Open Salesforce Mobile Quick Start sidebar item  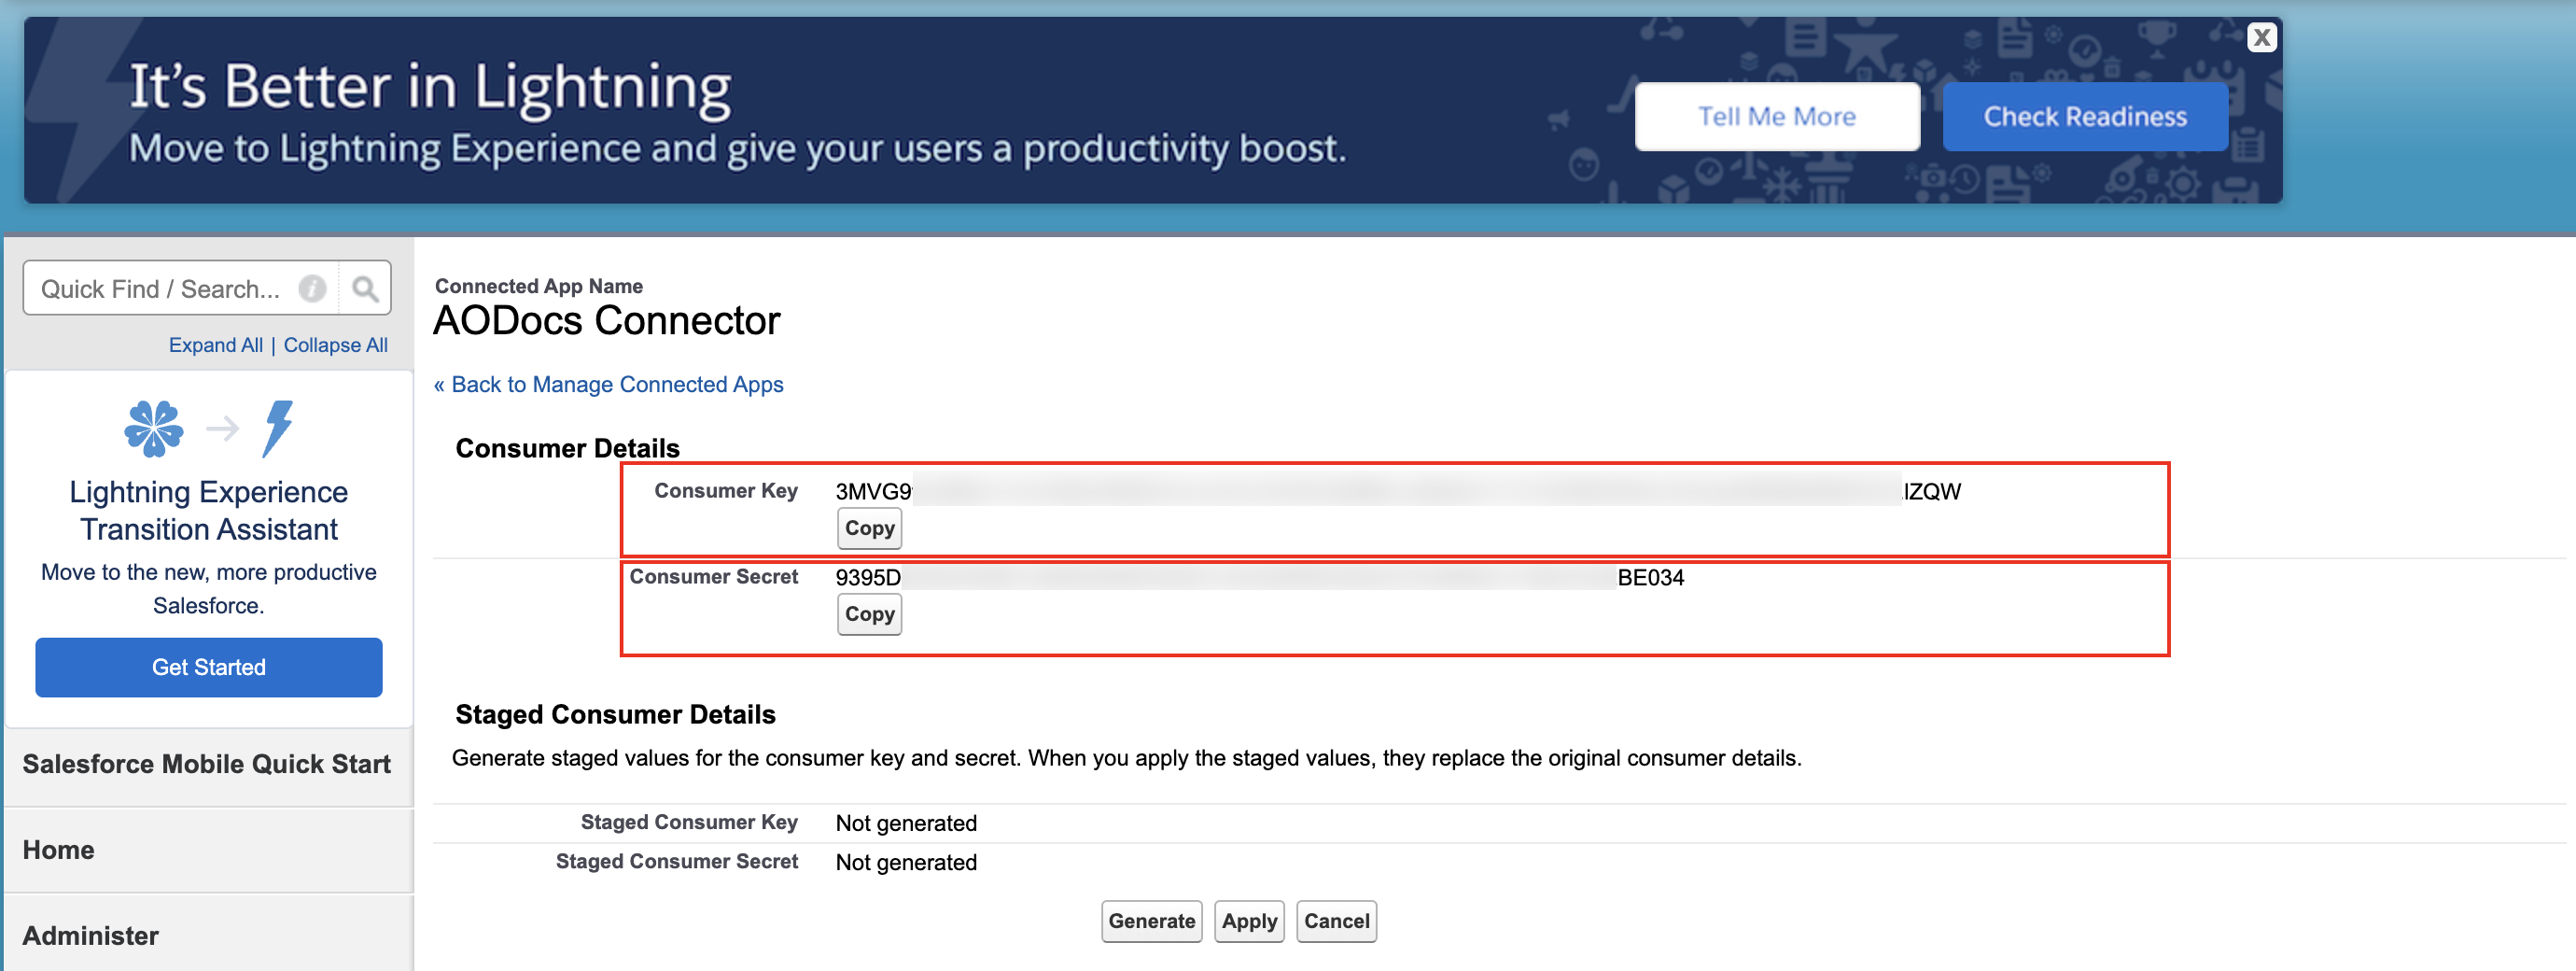206,764
